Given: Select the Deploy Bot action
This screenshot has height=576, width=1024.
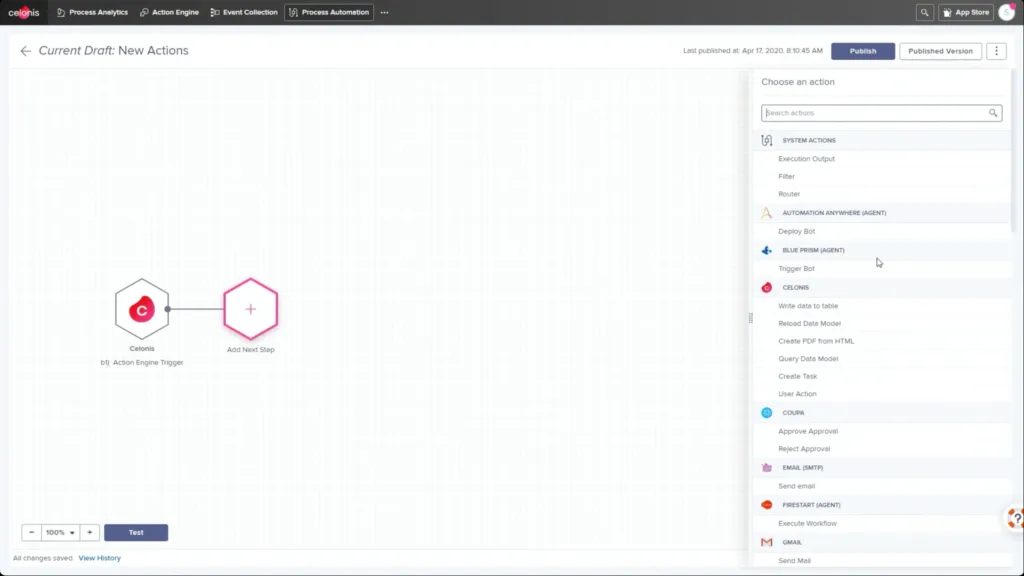Looking at the screenshot, I should pyautogui.click(x=797, y=231).
